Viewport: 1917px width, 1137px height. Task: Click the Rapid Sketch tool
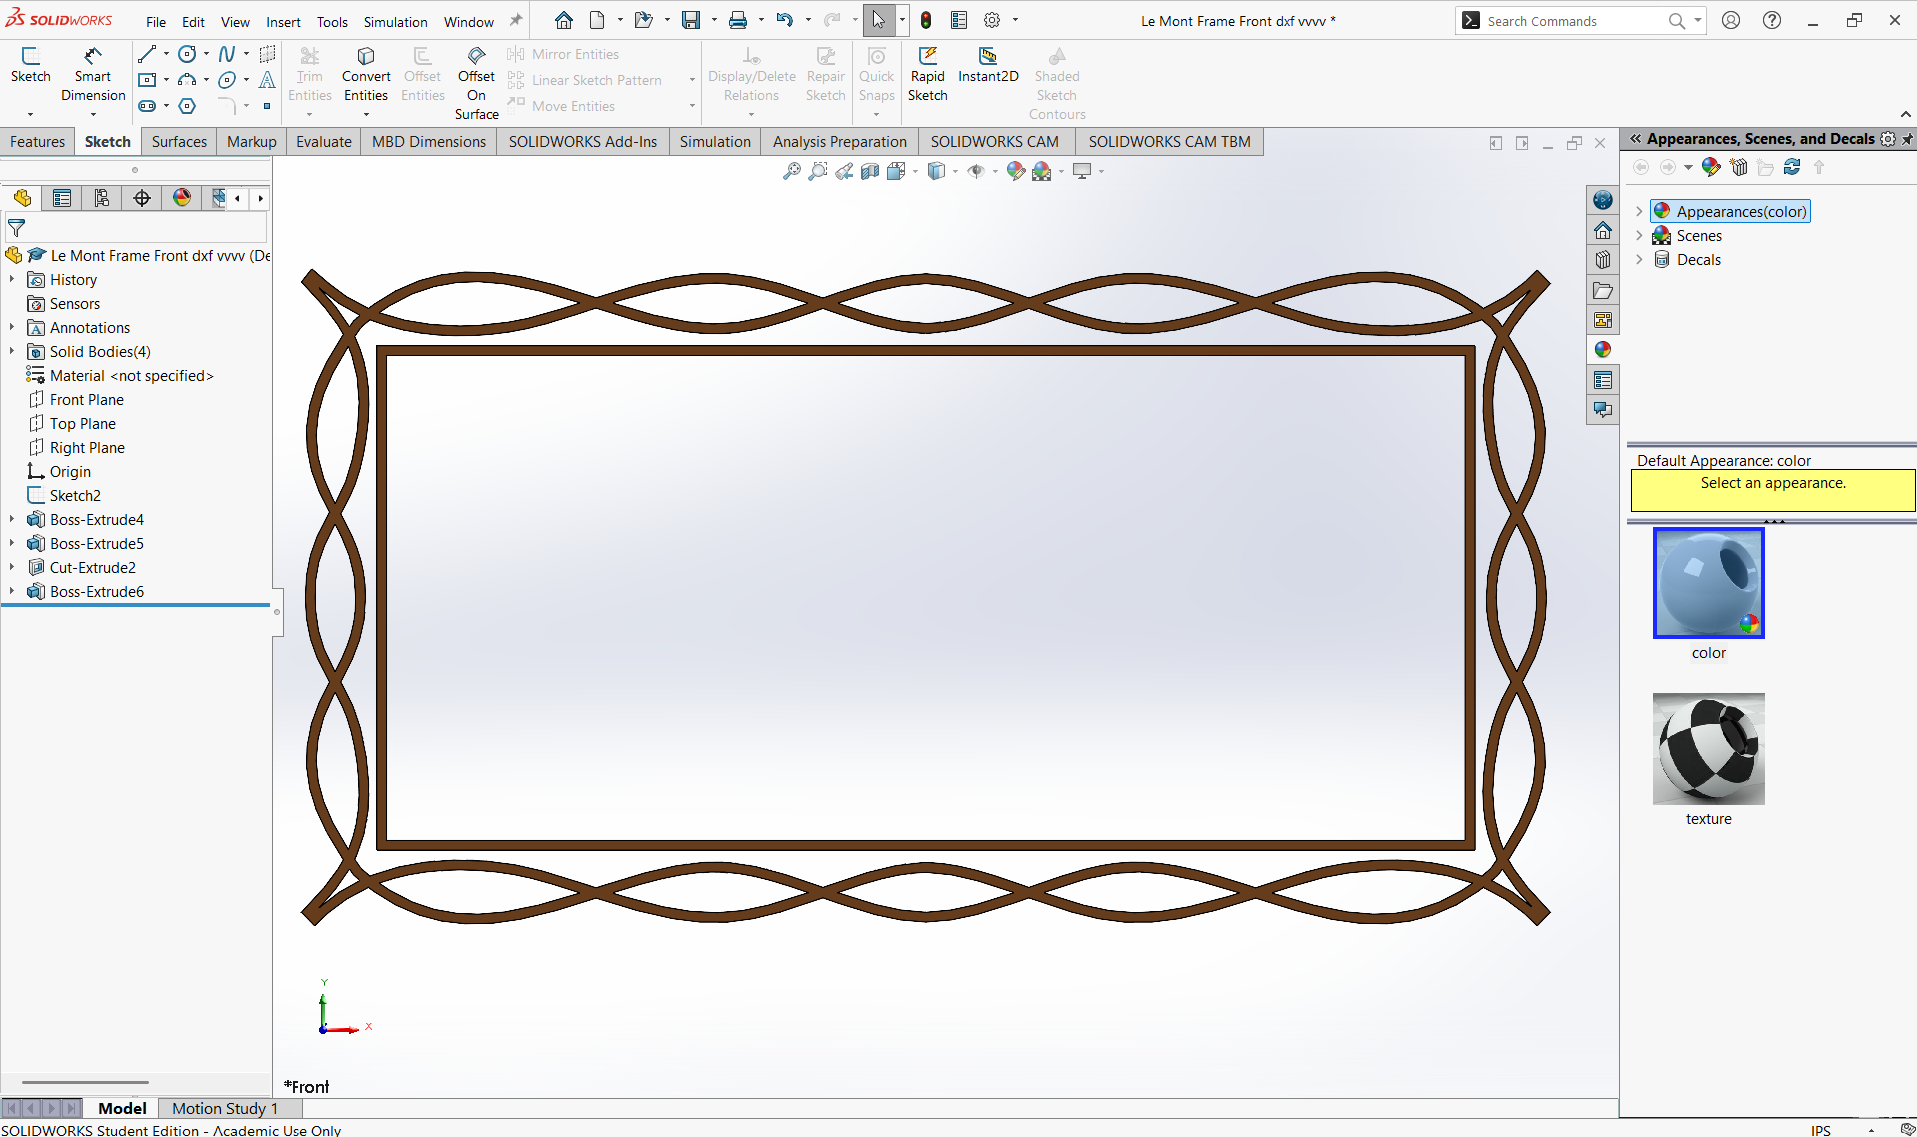[927, 75]
